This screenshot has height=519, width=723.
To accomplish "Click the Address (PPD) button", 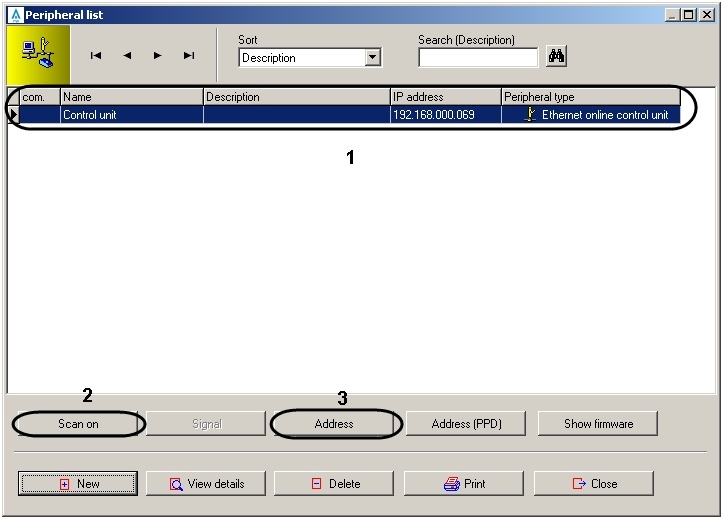I will 466,424.
